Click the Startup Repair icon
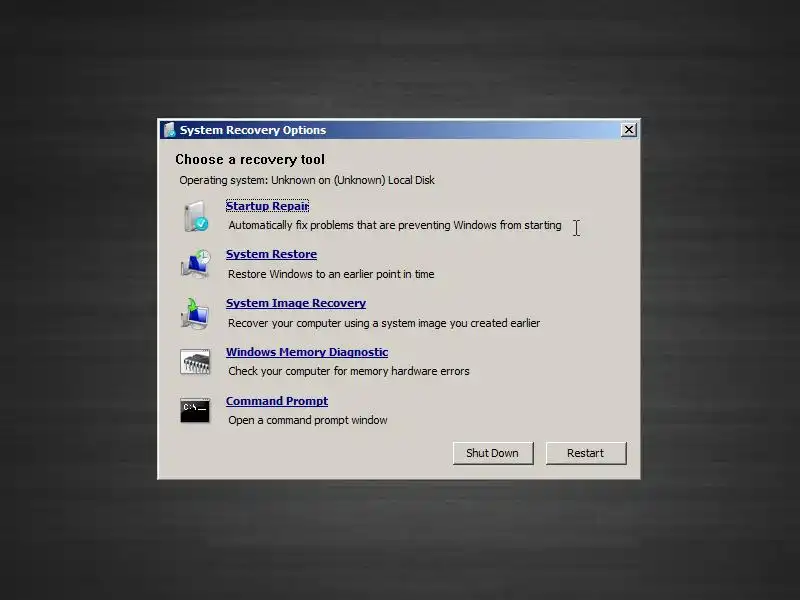800x600 pixels. (x=196, y=216)
